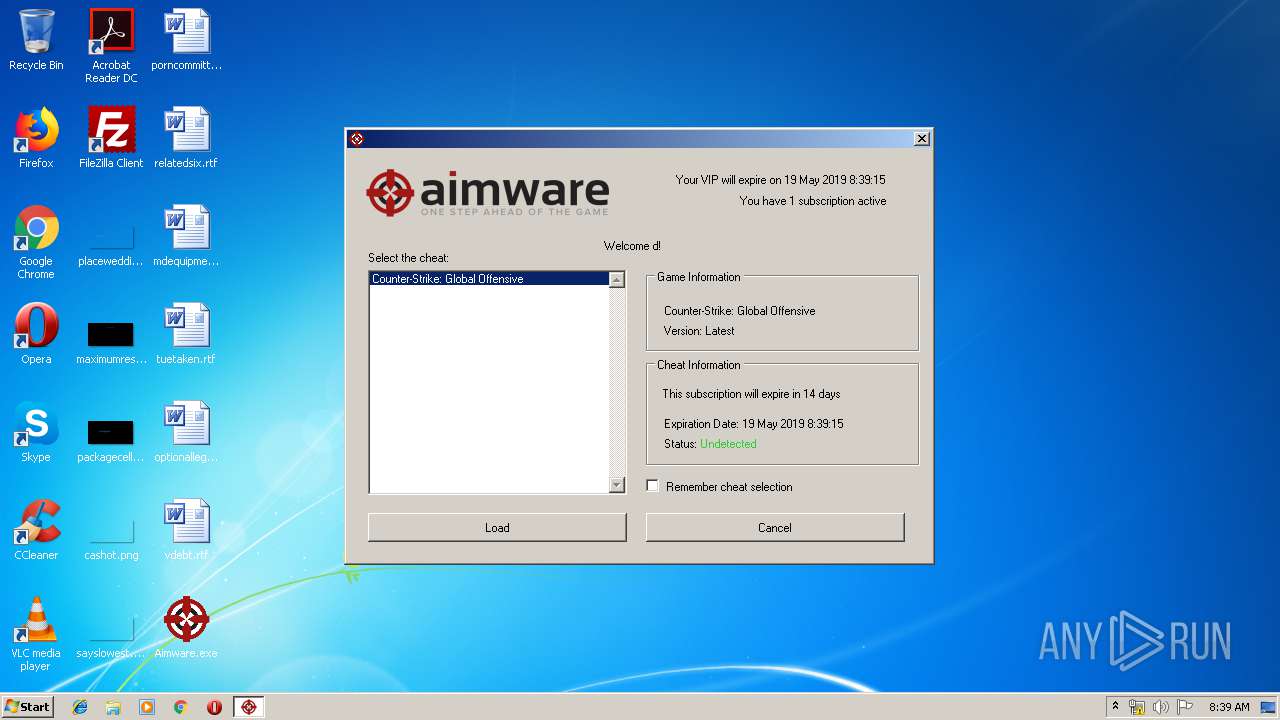Select the porncommitt... Word document icon
Viewport: 1280px width, 720px height.
(187, 40)
